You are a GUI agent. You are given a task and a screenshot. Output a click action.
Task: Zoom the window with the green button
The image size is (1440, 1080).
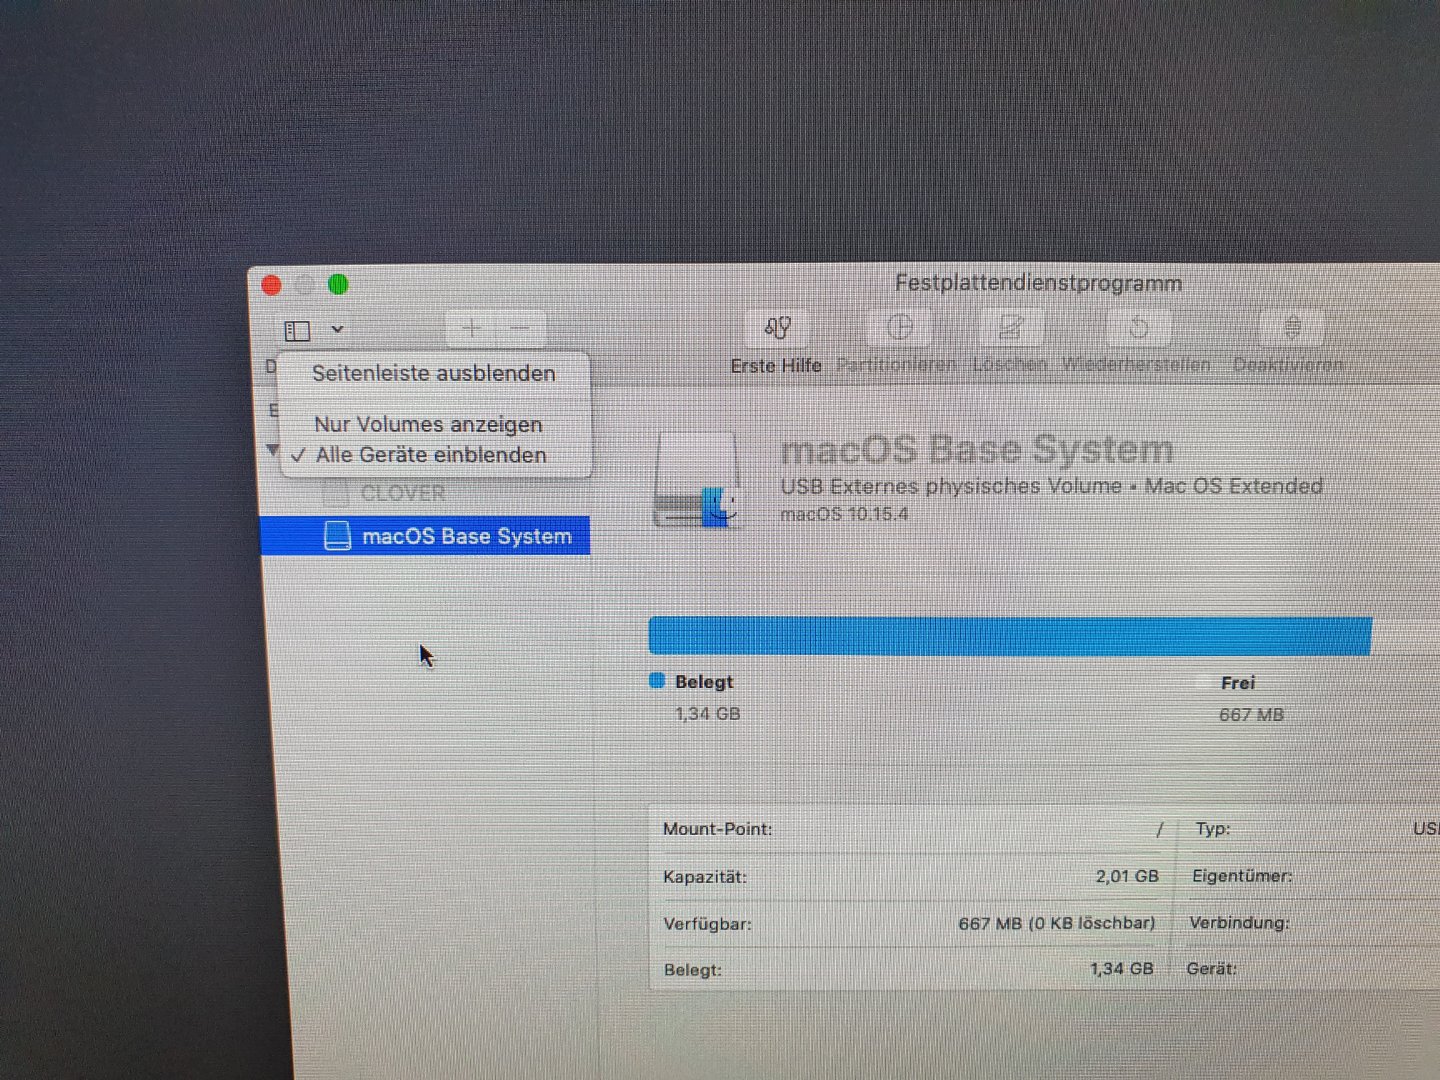tap(339, 285)
